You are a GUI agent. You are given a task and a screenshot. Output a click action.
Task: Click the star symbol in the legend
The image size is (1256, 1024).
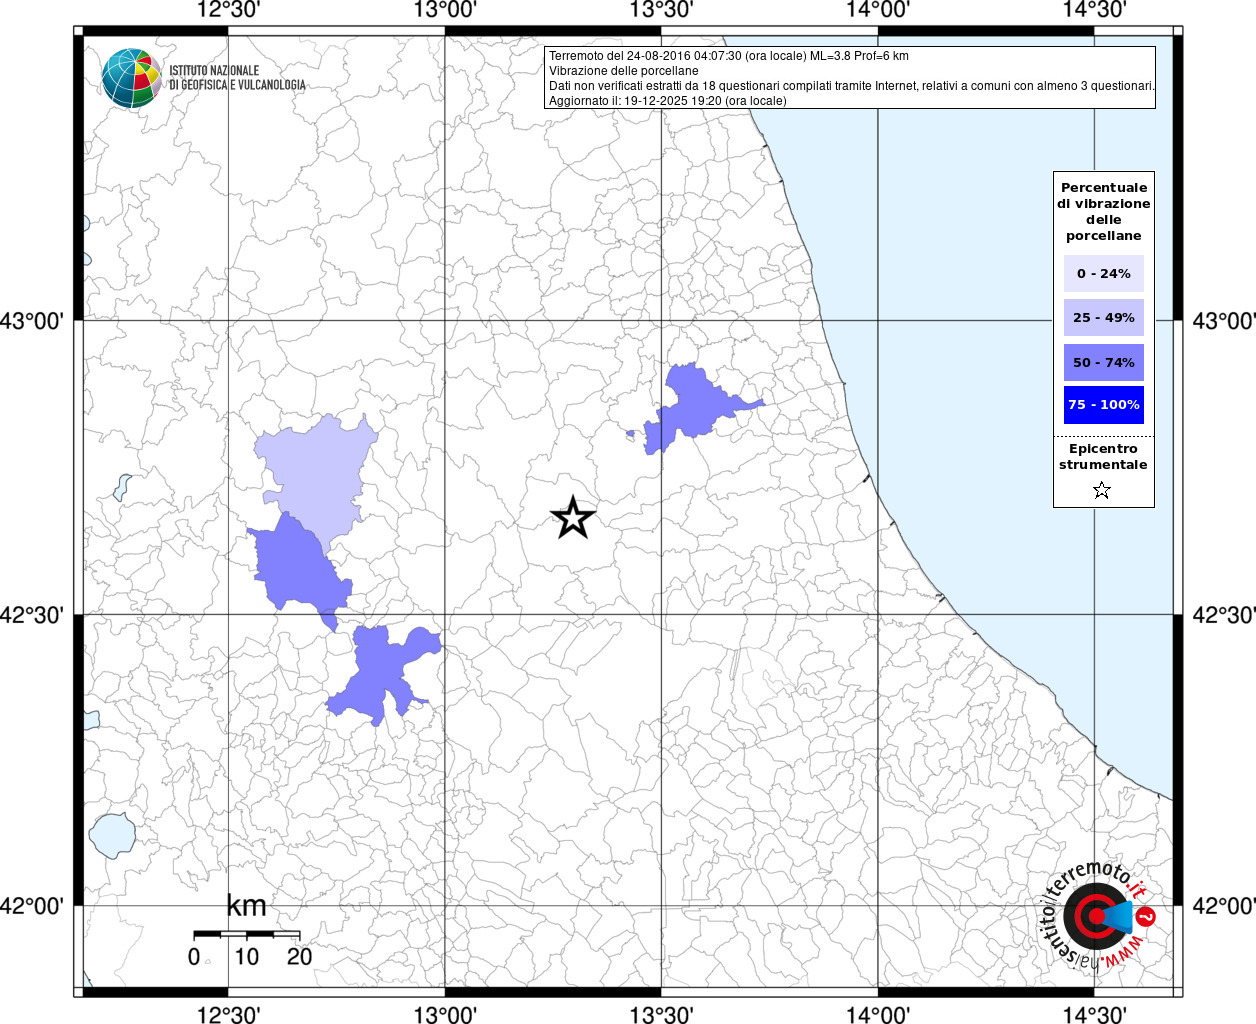[x=1102, y=490]
